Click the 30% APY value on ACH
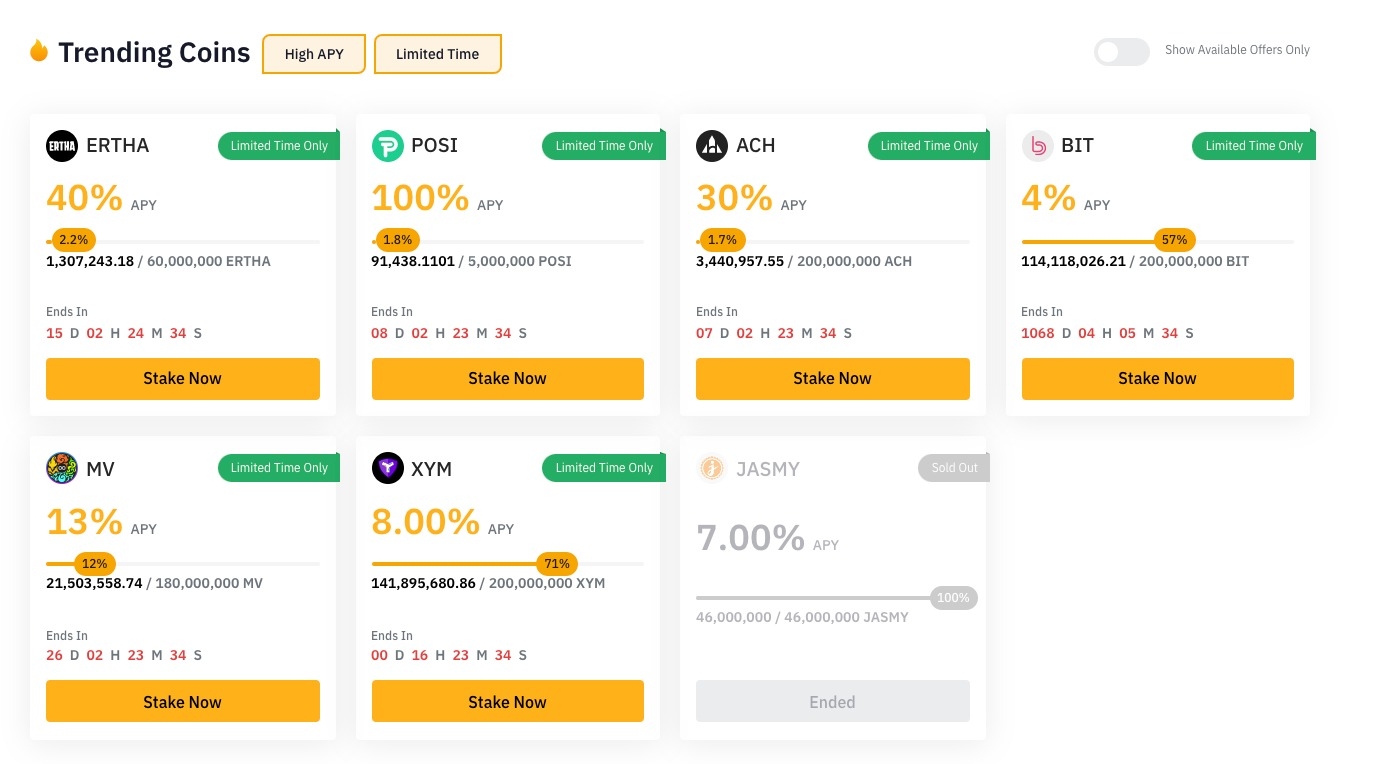Screen dimensions: 1380x764 tap(734, 197)
